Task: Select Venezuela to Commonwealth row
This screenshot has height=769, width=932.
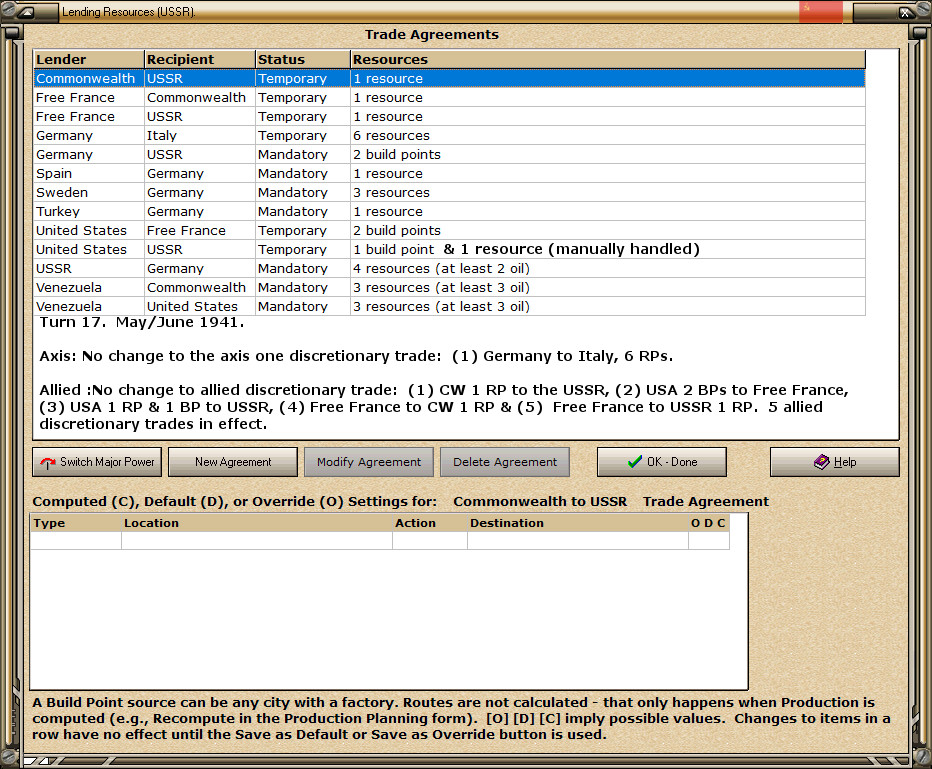Action: 449,288
